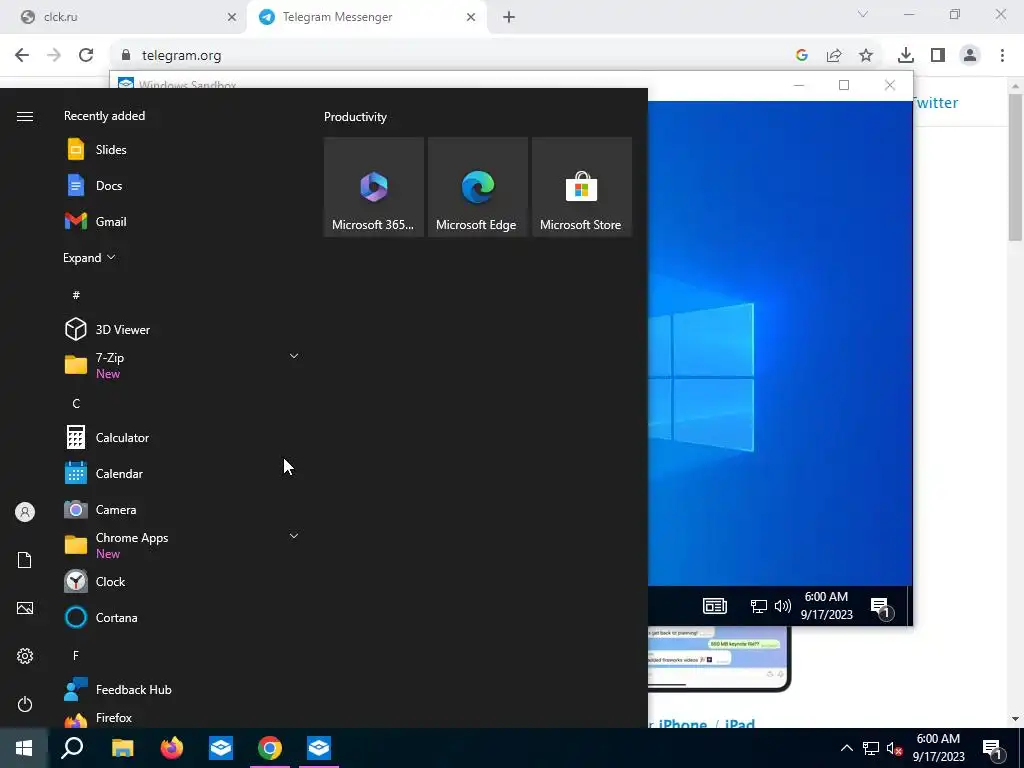
Task: Open the Microsoft Store tile
Action: [x=581, y=187]
